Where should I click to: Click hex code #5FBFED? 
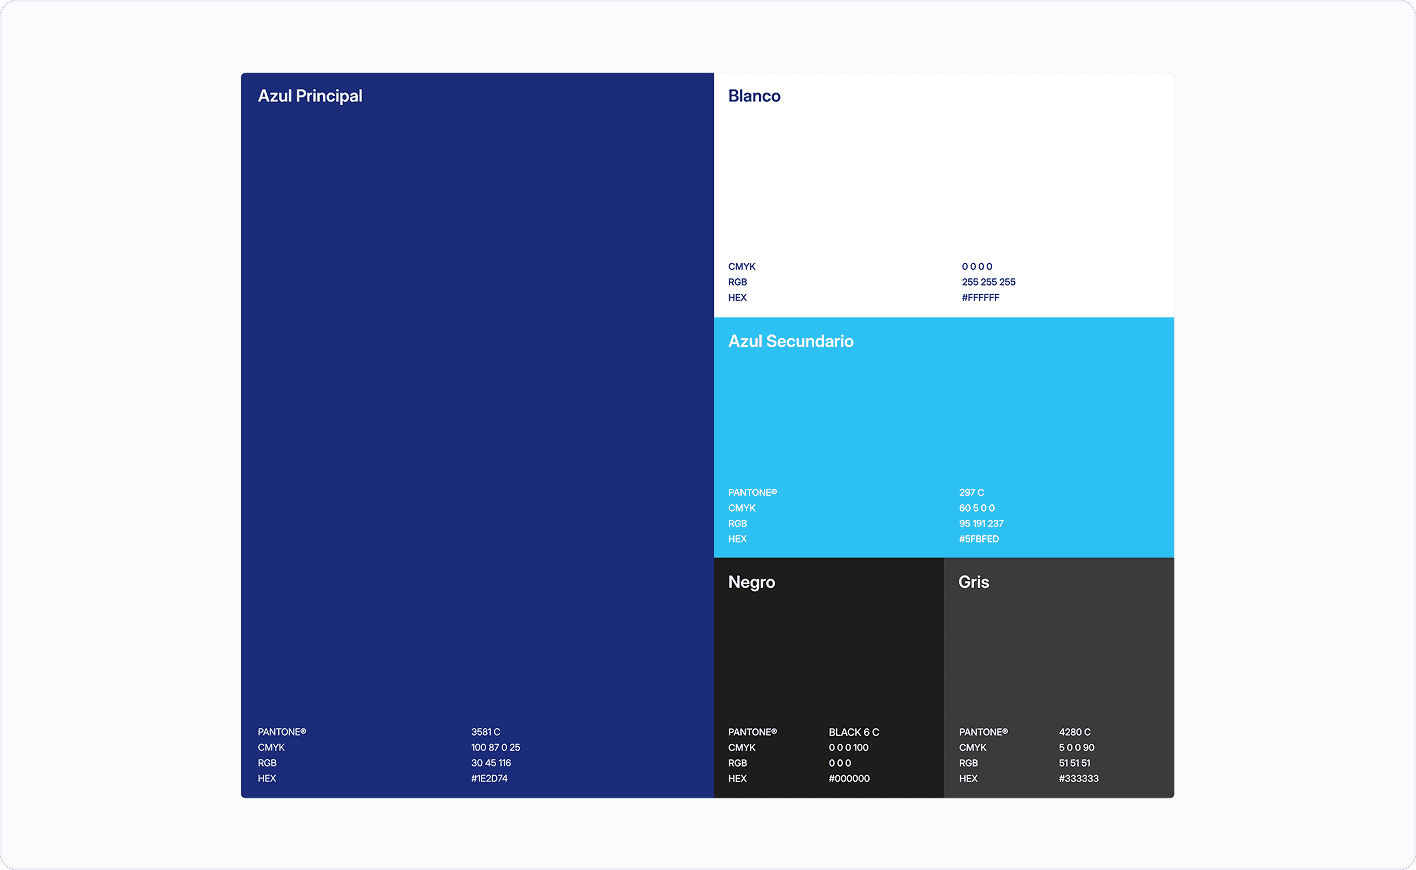pos(978,539)
